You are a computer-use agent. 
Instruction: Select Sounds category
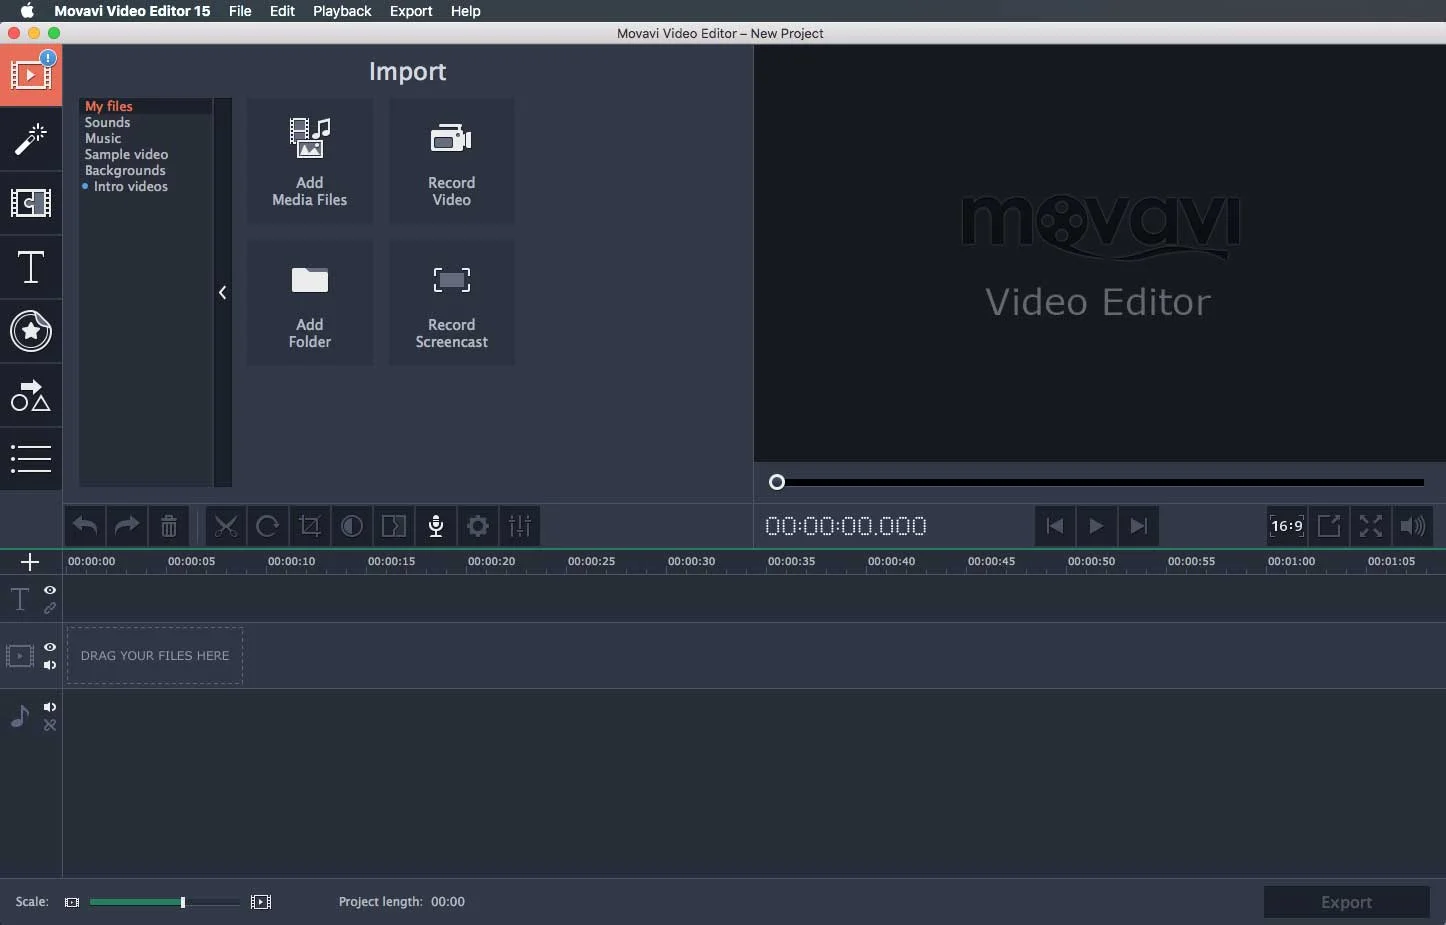pyautogui.click(x=107, y=122)
